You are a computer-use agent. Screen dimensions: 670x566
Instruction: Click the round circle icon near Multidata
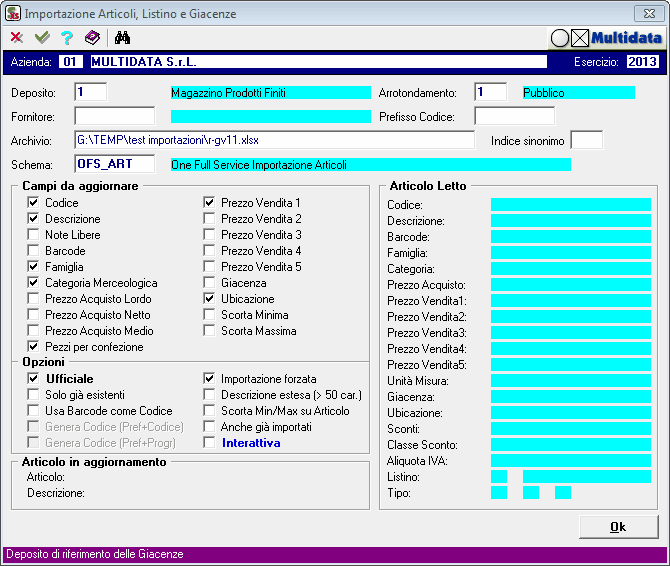(x=560, y=38)
